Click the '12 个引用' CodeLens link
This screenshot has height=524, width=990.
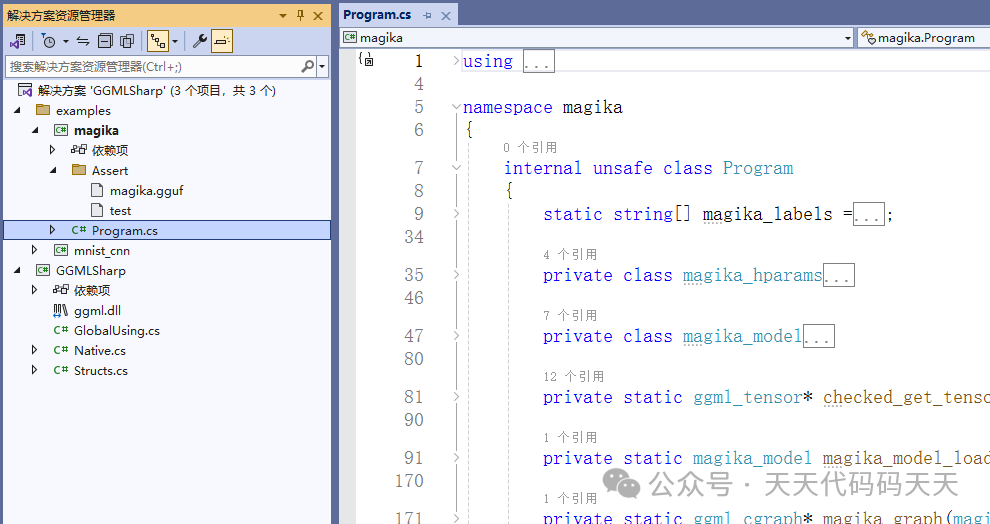click(x=573, y=377)
